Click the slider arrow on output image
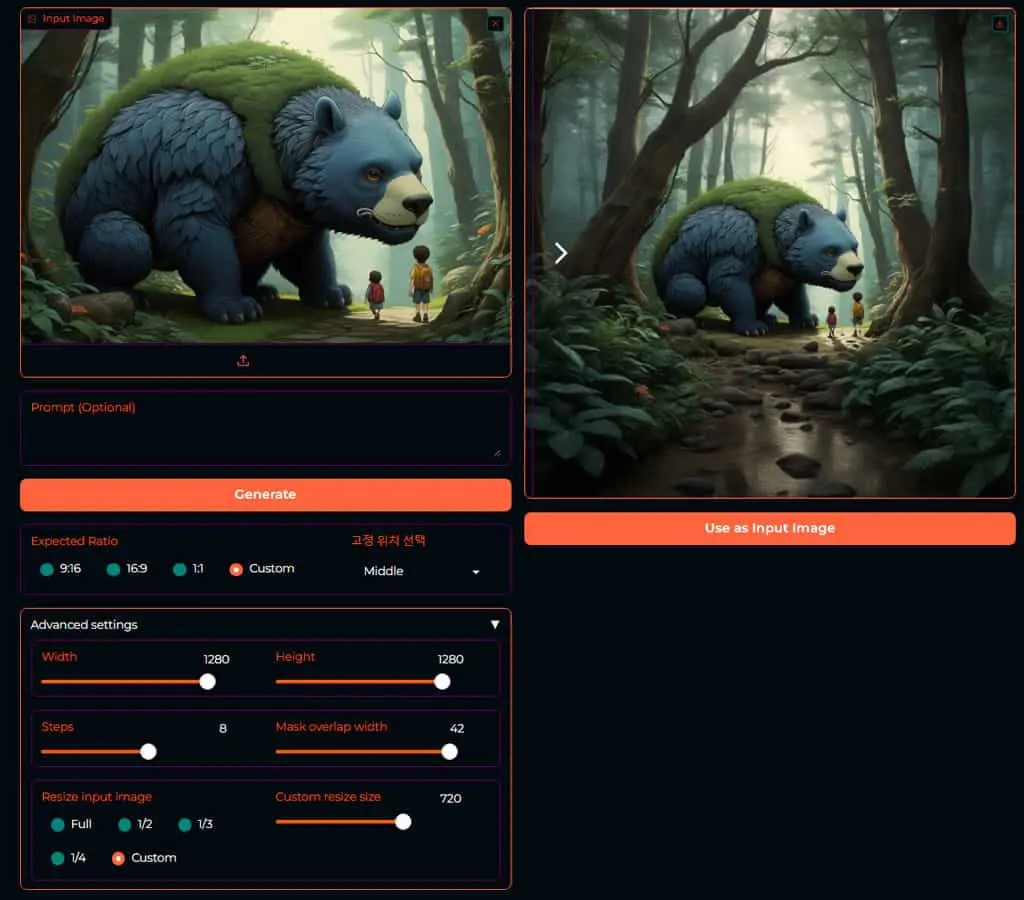 (x=560, y=253)
